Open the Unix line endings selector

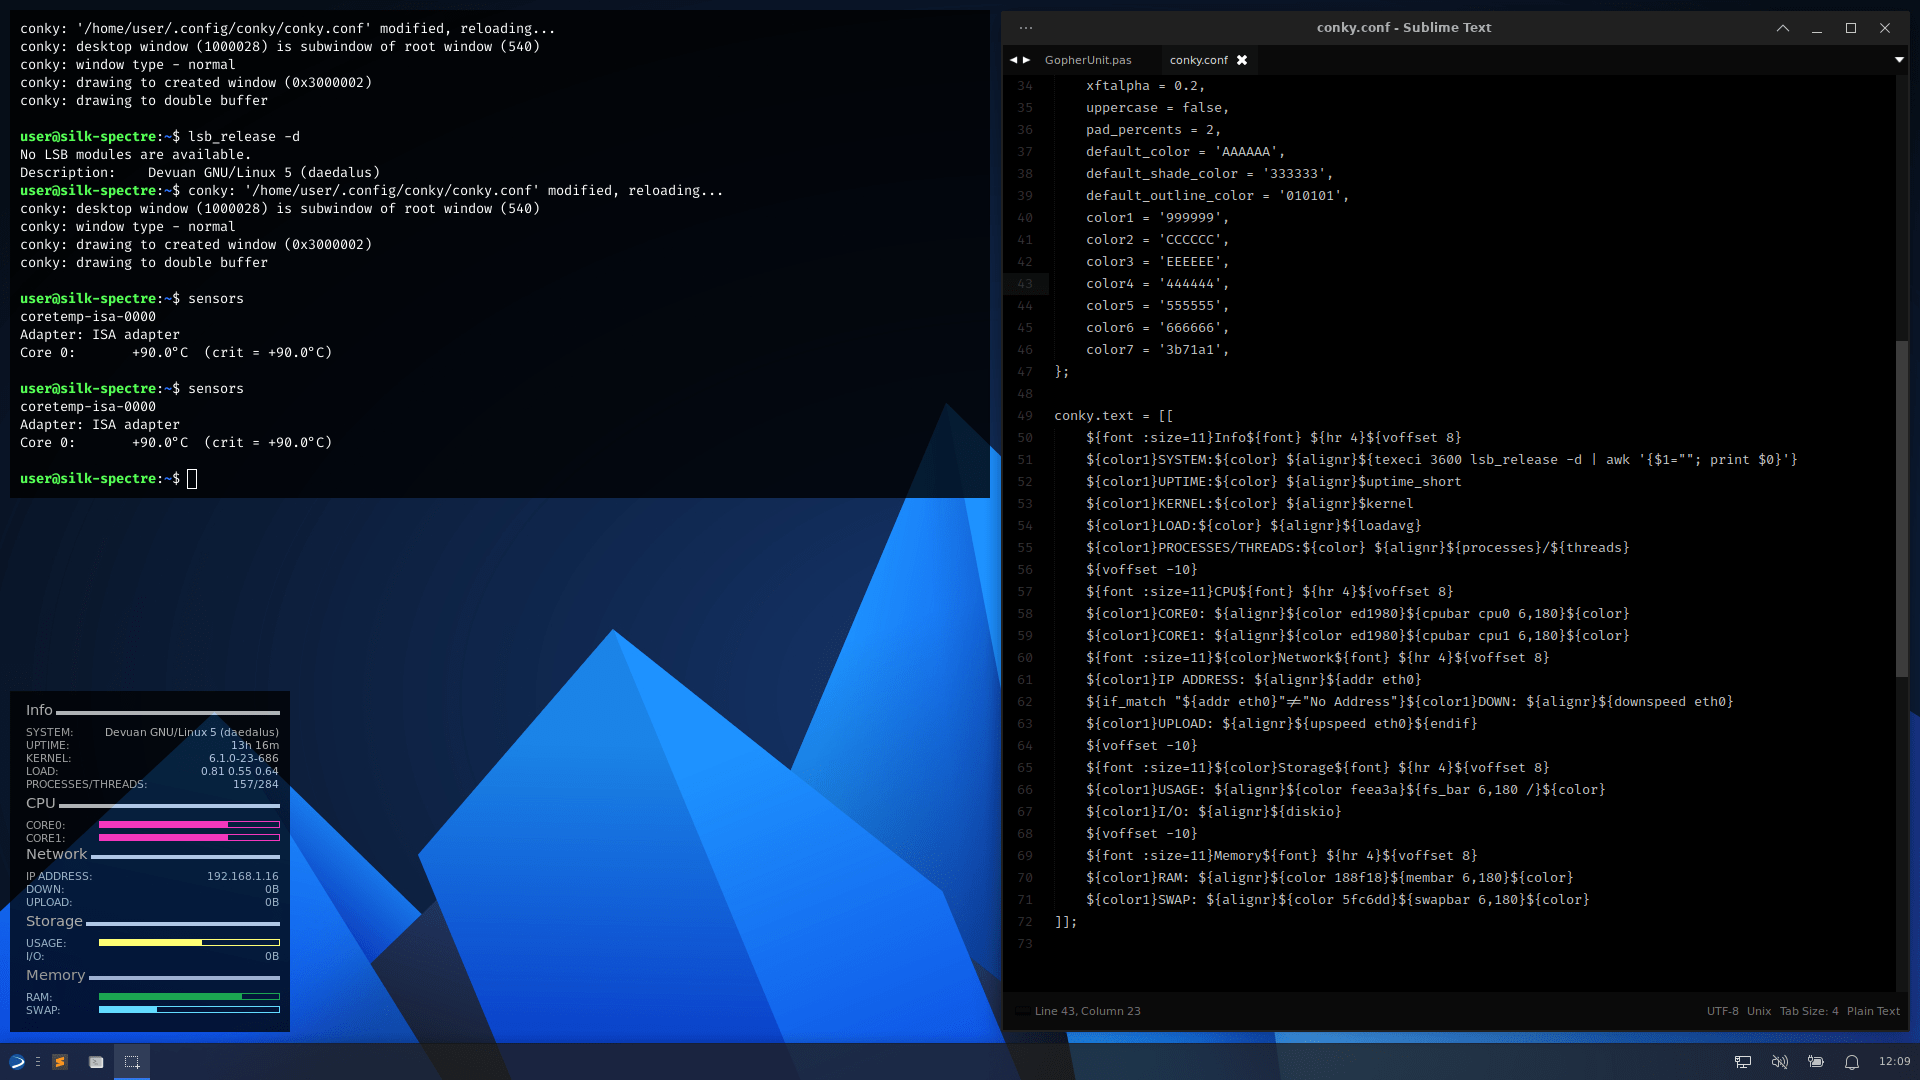1759,1011
